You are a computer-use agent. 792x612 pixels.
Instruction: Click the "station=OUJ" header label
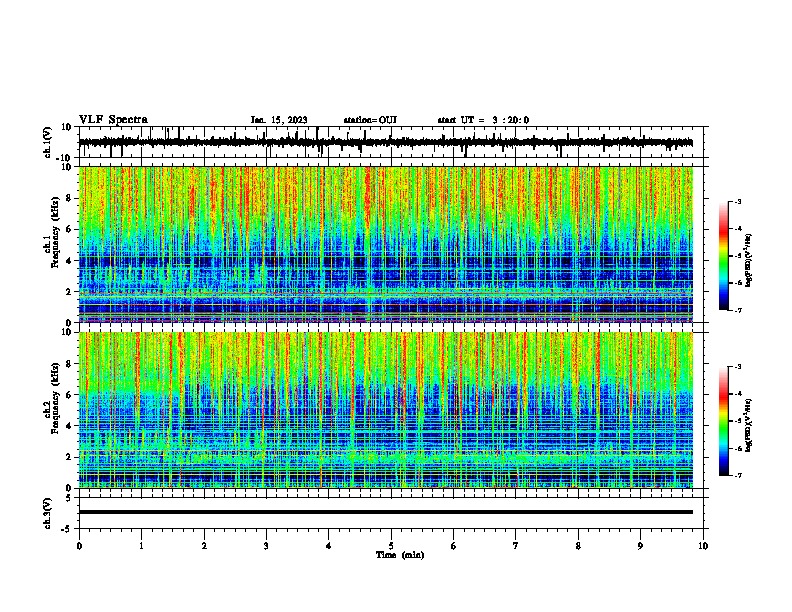coord(370,120)
